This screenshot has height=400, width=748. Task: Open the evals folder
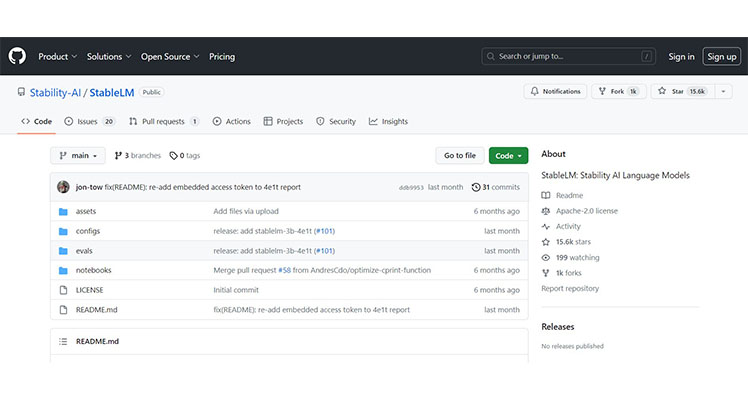[x=84, y=251]
